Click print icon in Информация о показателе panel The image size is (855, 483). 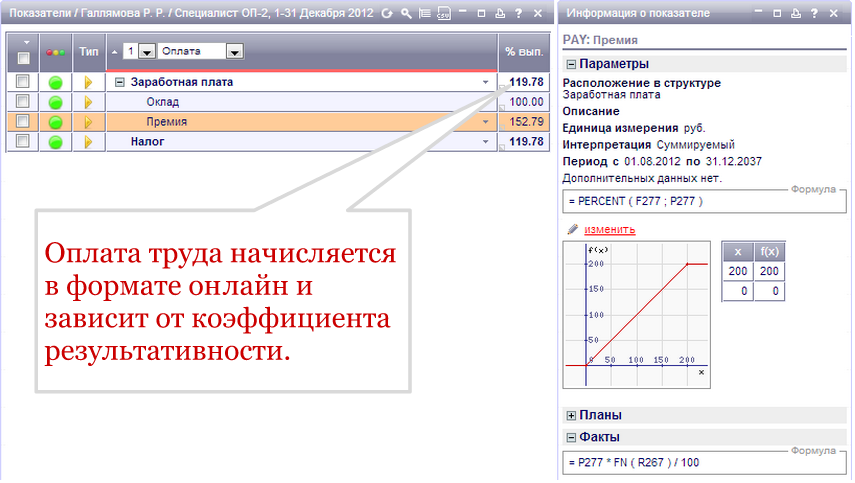click(x=796, y=13)
